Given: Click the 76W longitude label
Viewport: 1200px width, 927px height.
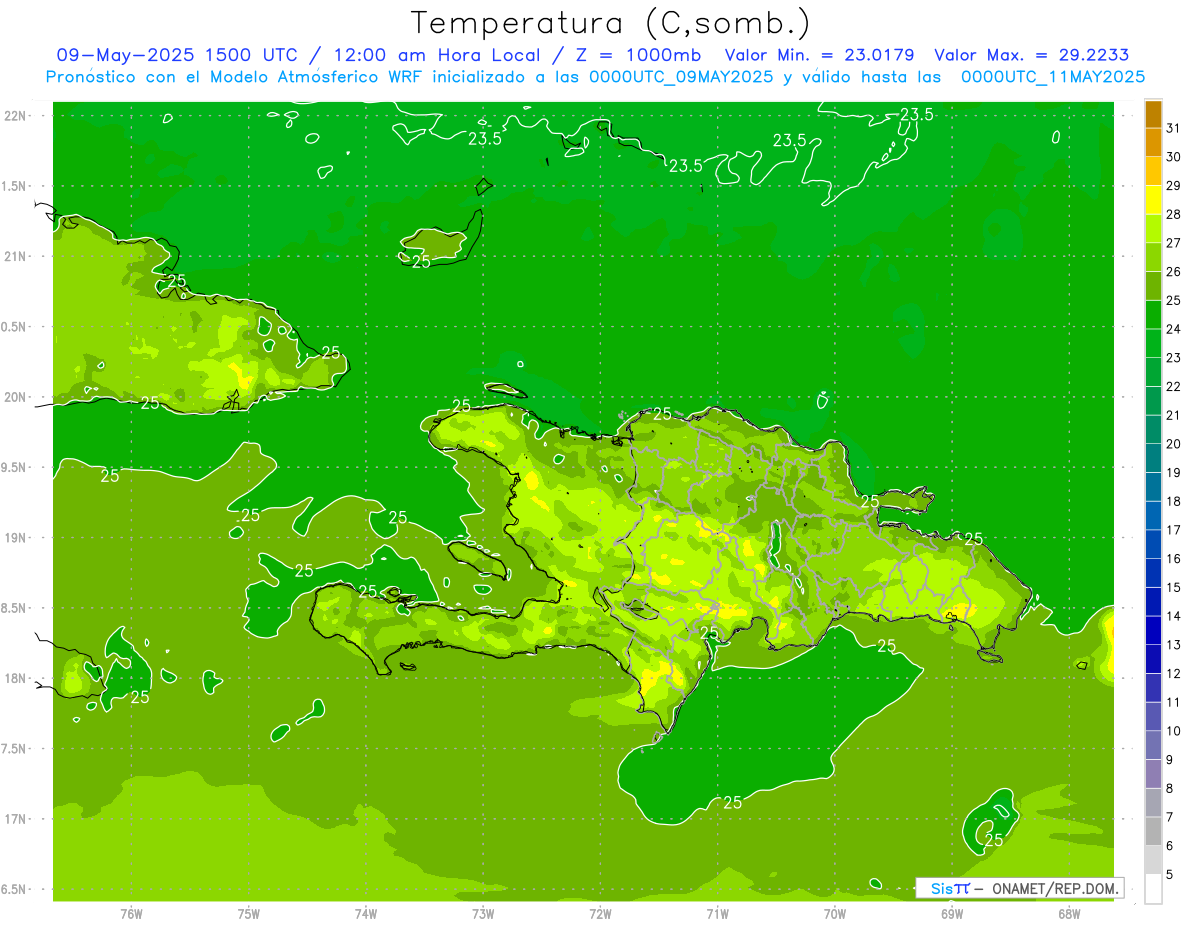Looking at the screenshot, I should click(x=131, y=913).
